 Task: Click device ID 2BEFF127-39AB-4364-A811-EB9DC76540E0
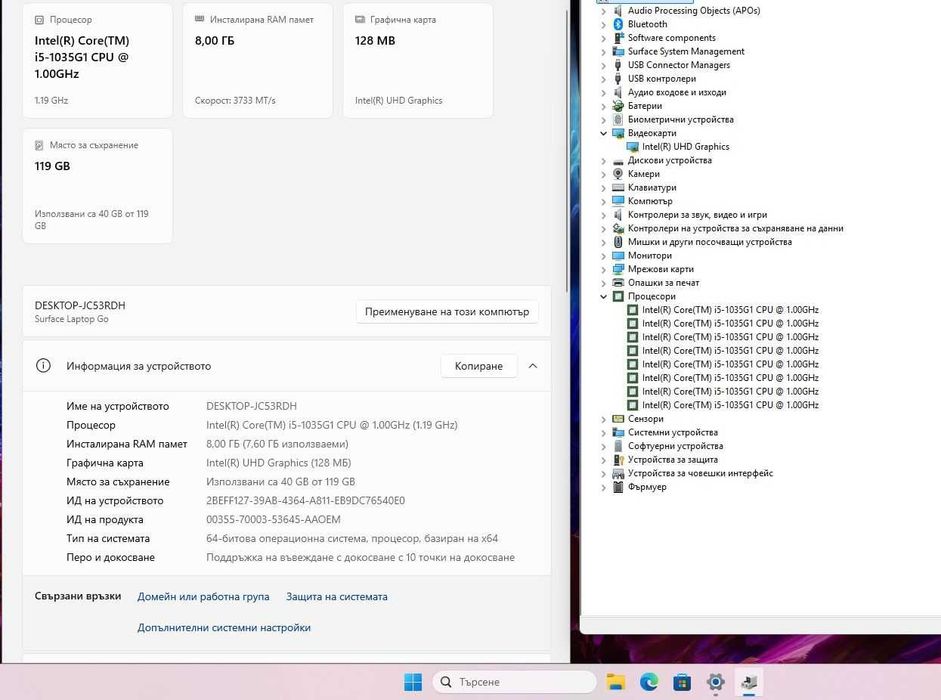tap(305, 501)
